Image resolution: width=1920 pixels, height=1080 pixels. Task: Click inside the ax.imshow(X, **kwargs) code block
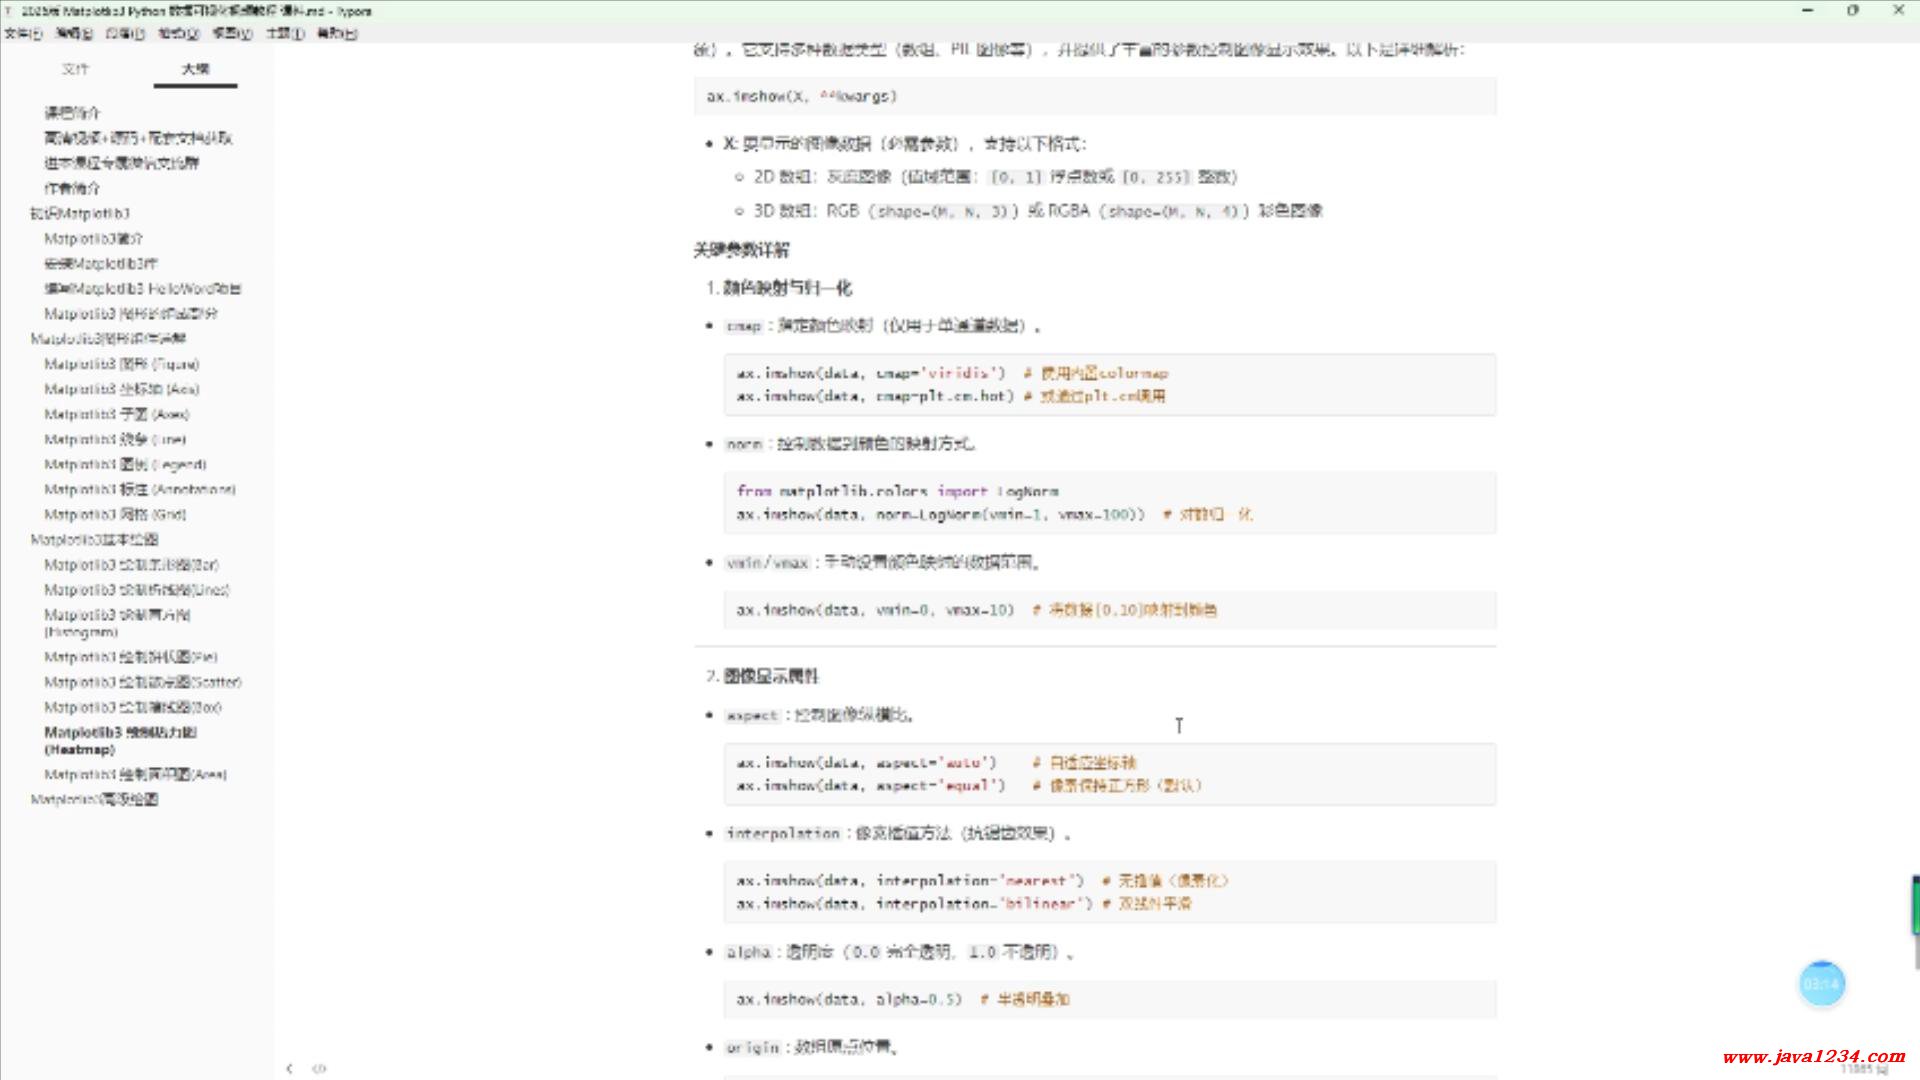tap(1095, 97)
